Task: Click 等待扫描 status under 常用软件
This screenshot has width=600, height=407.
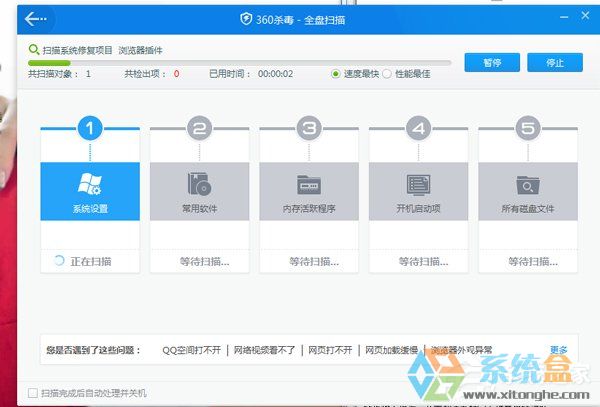Action: coord(204,262)
